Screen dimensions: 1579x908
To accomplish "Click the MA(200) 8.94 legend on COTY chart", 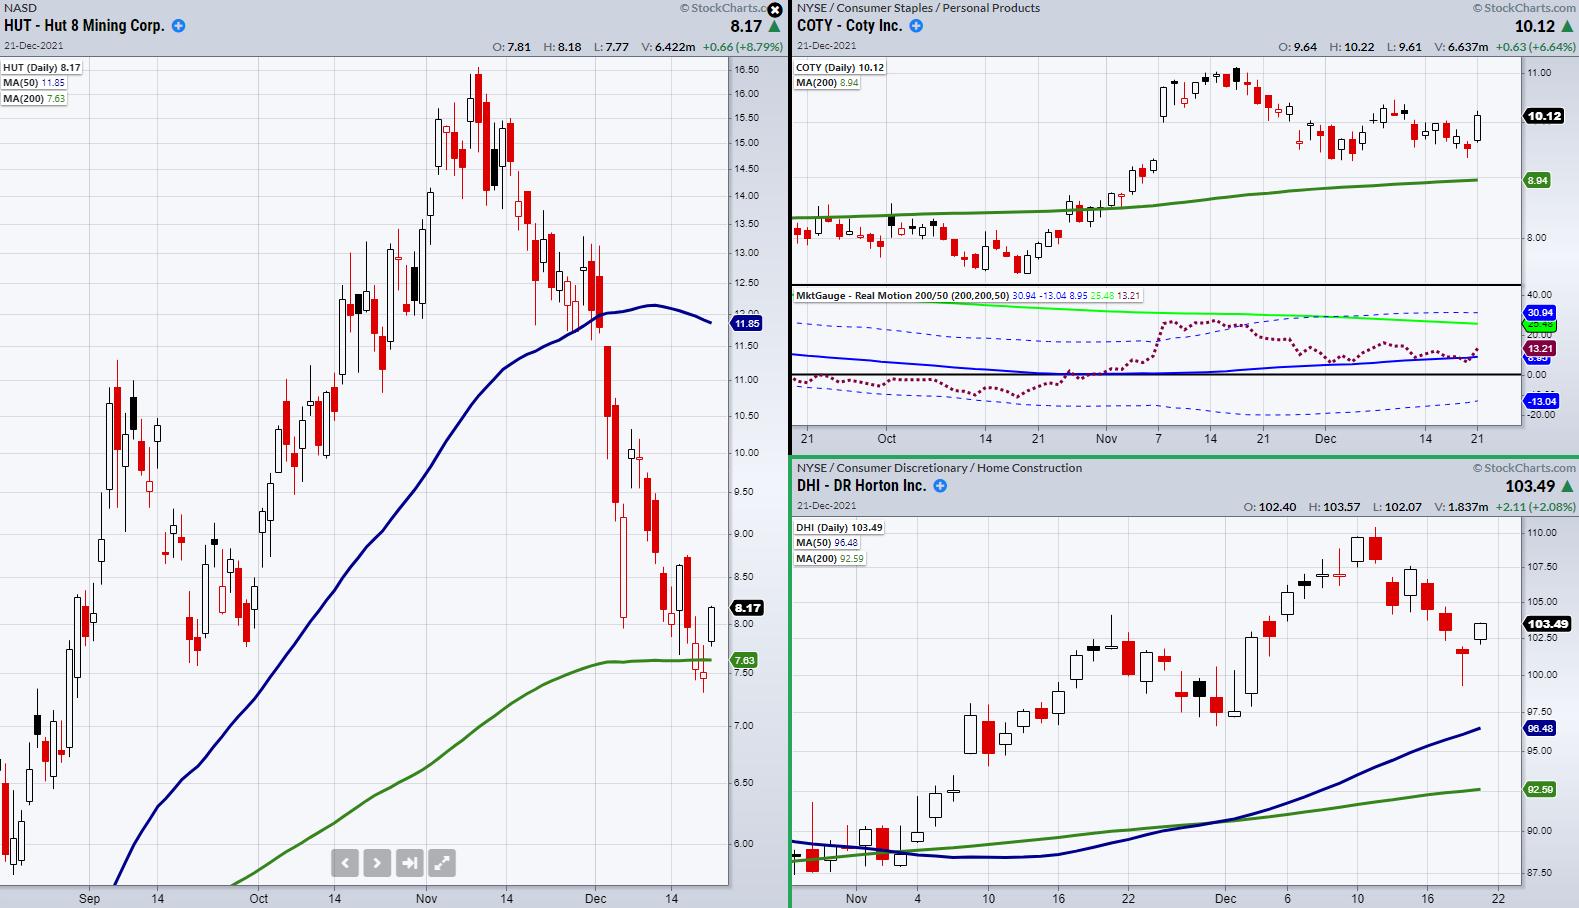I will tap(827, 83).
